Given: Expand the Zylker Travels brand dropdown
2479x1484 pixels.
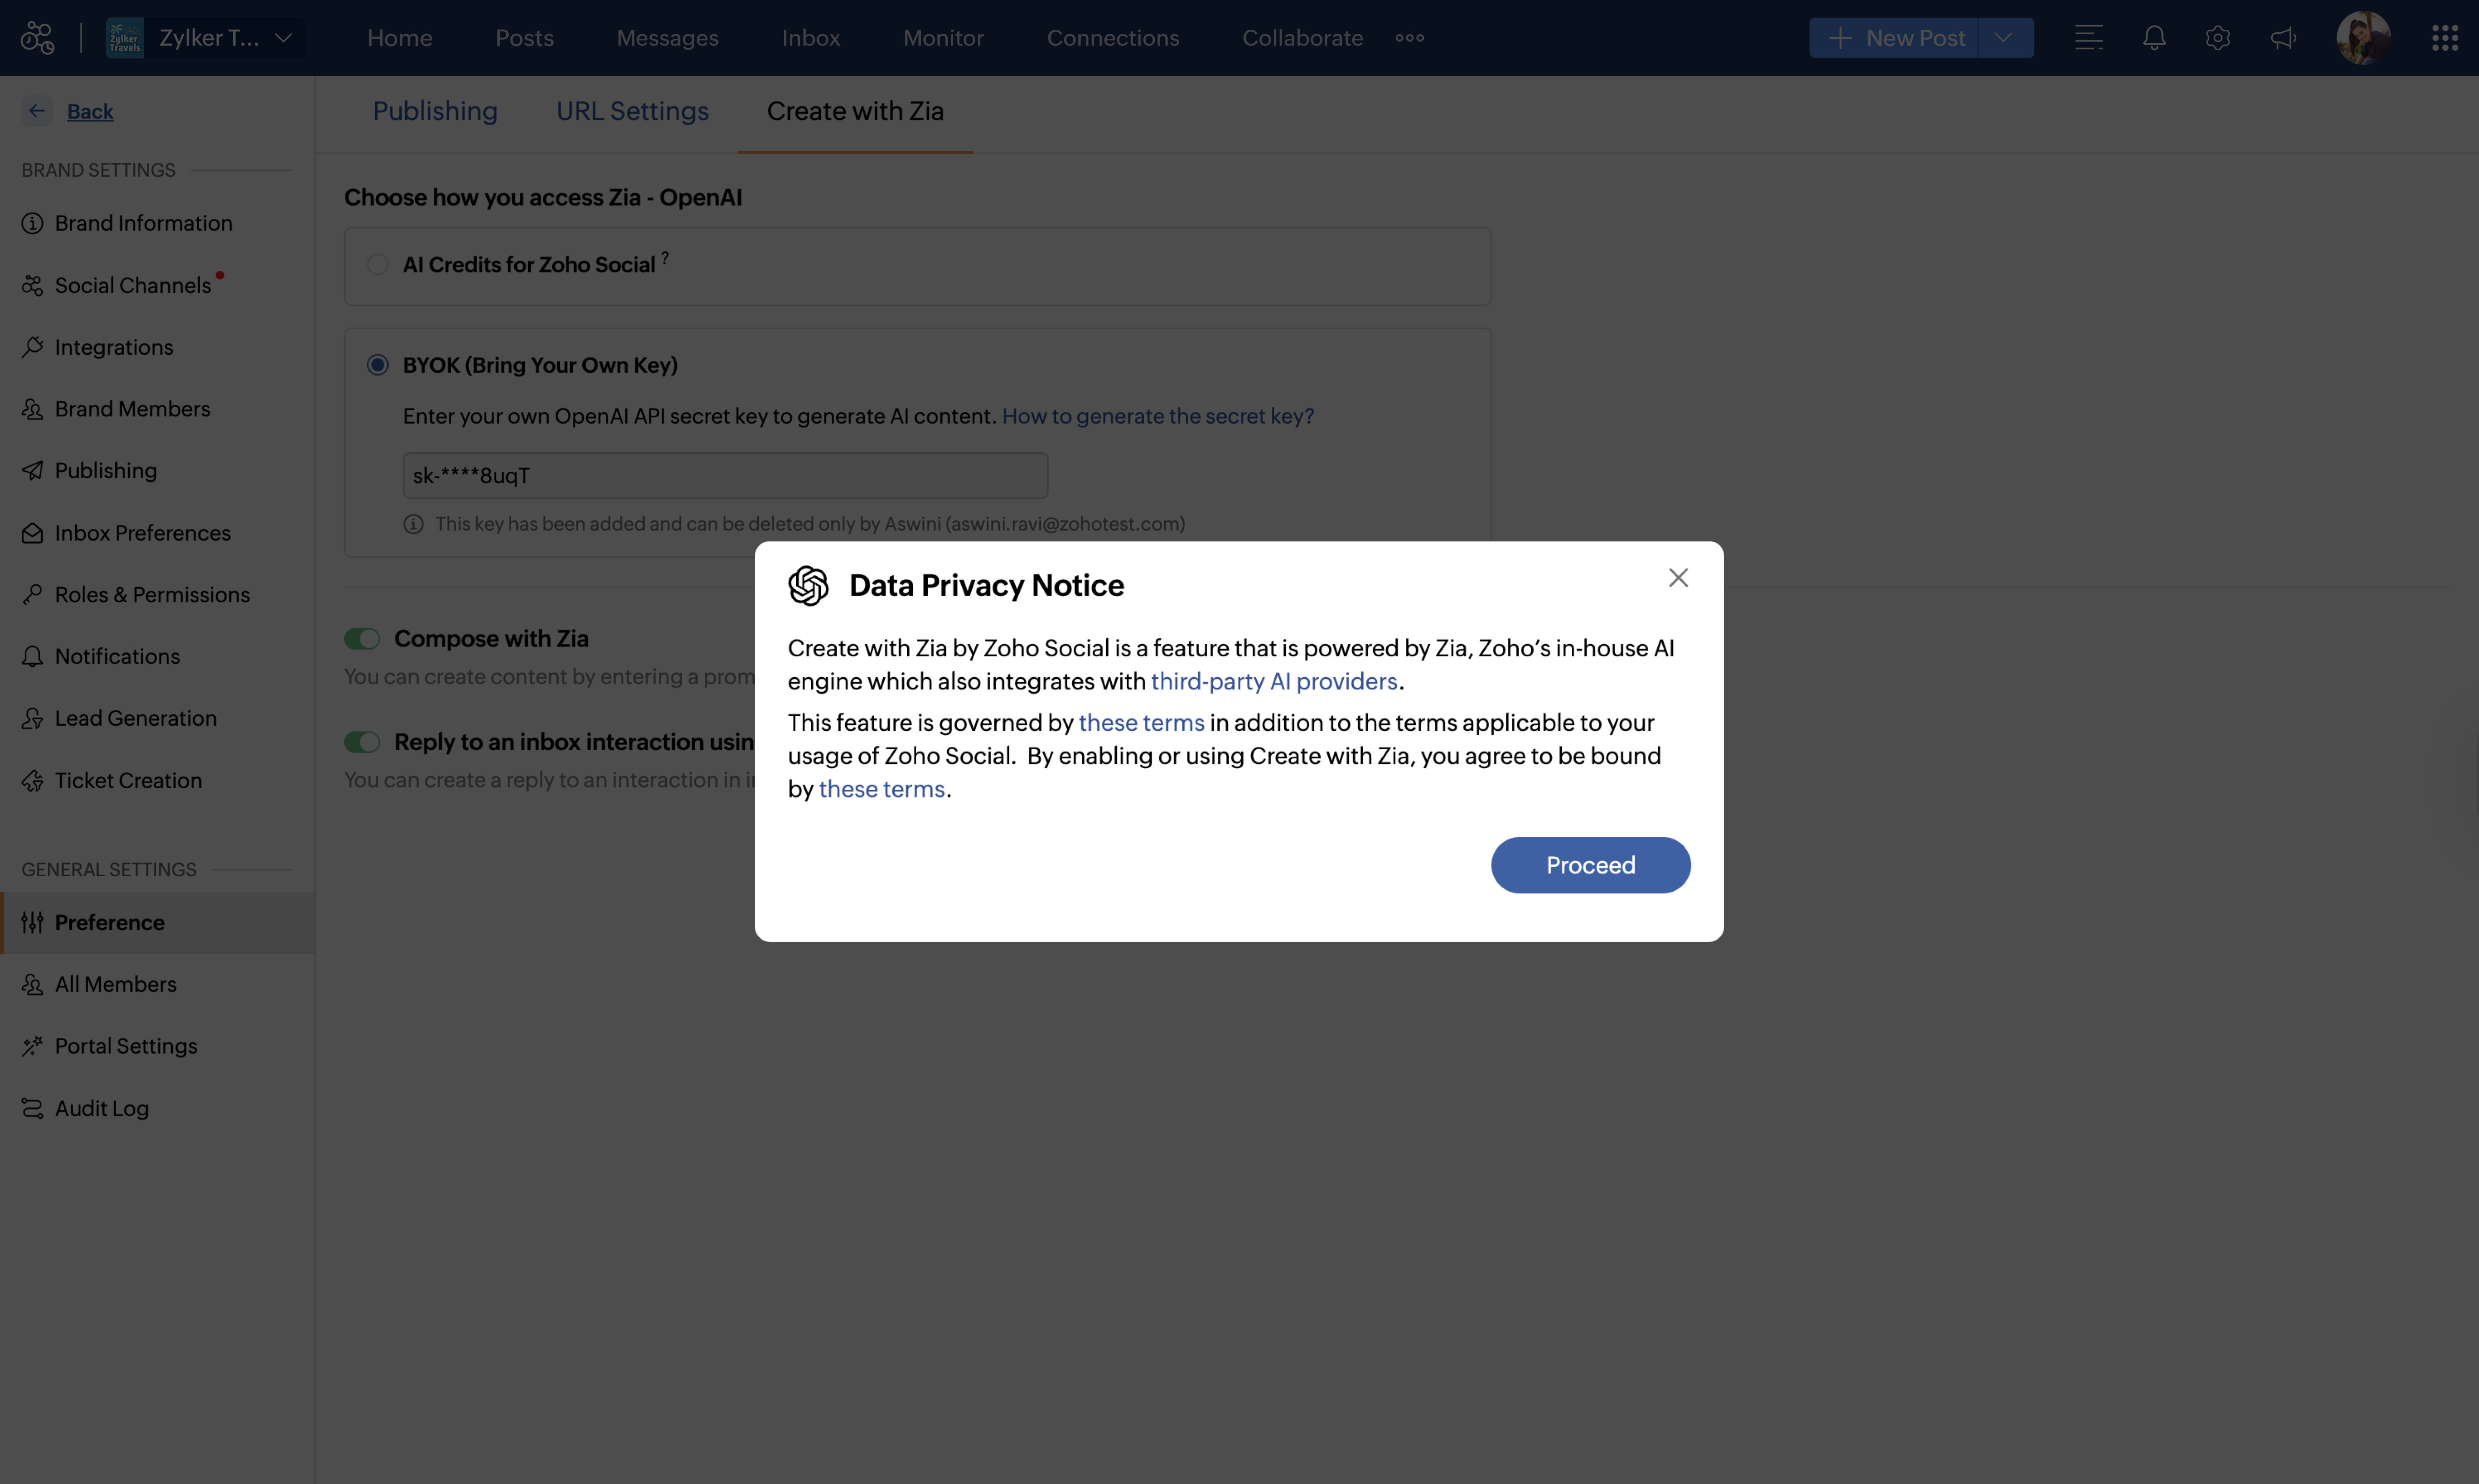Looking at the screenshot, I should pos(283,38).
